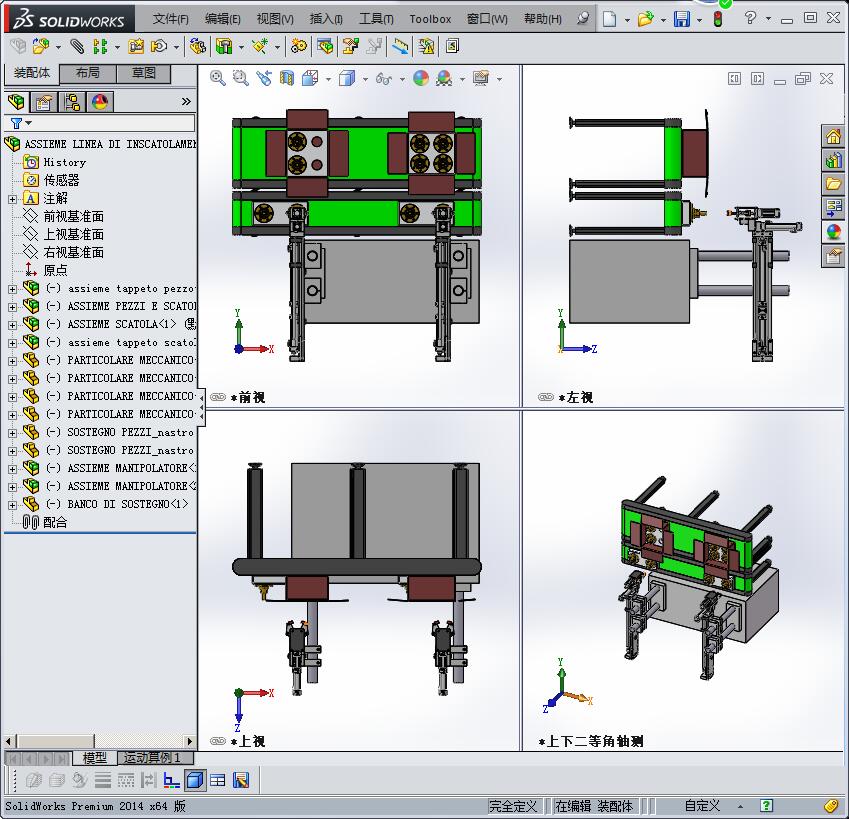This screenshot has height=819, width=849.
Task: Select the 前视基准面 tree item
Action: pyautogui.click(x=63, y=217)
